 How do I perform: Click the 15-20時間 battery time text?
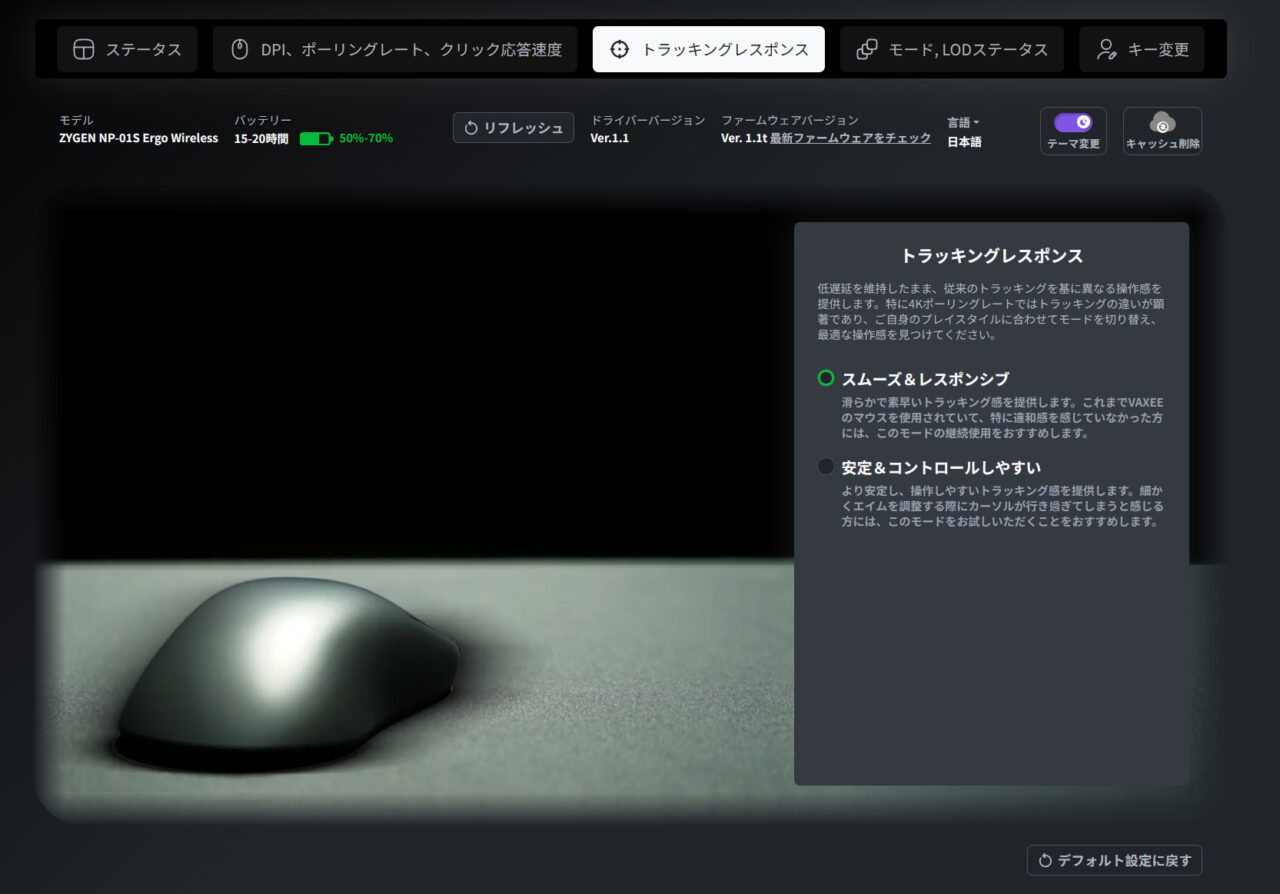coord(261,138)
